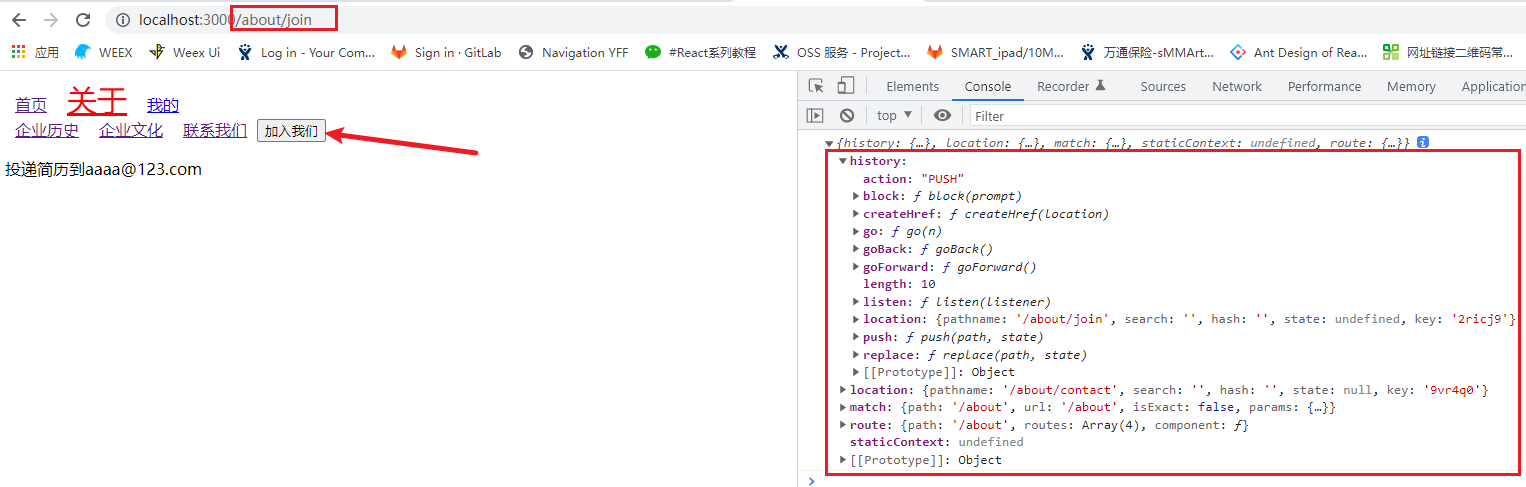The height and width of the screenshot is (487, 1526).
Task: Expand the match property
Action: pos(843,407)
